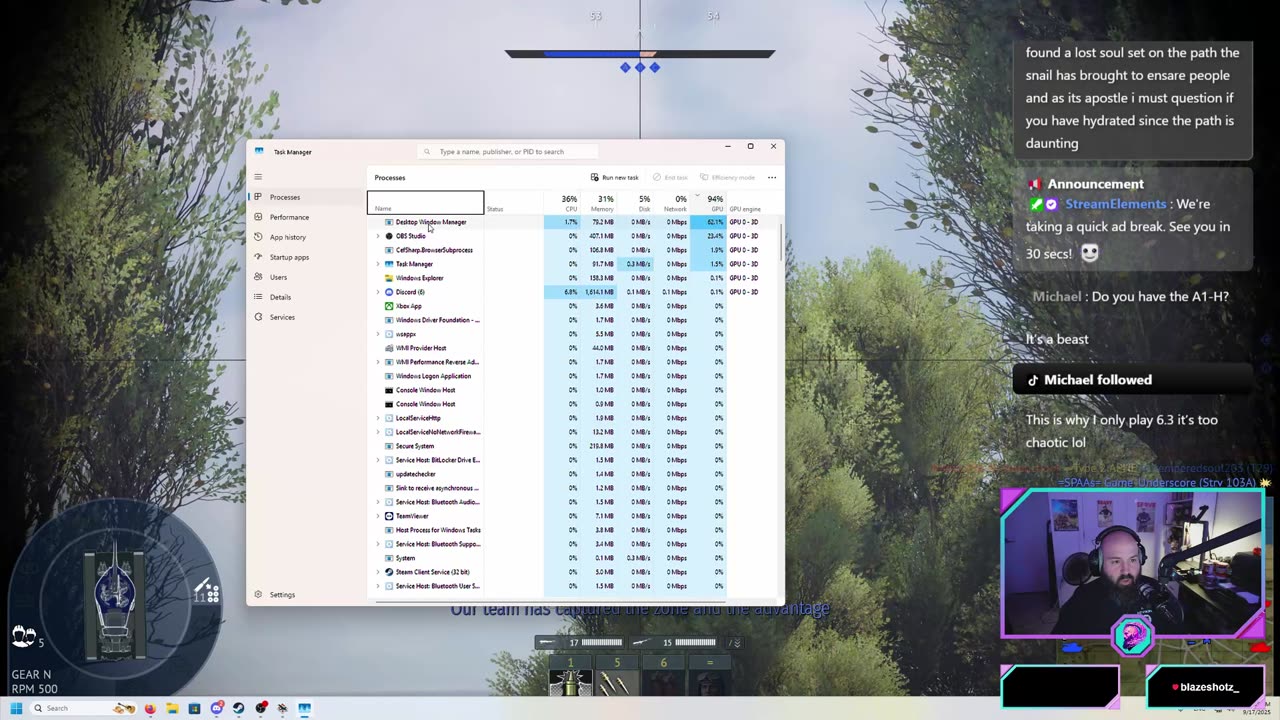Expand the Task Manager process group
The height and width of the screenshot is (720, 1280).
tap(377, 264)
